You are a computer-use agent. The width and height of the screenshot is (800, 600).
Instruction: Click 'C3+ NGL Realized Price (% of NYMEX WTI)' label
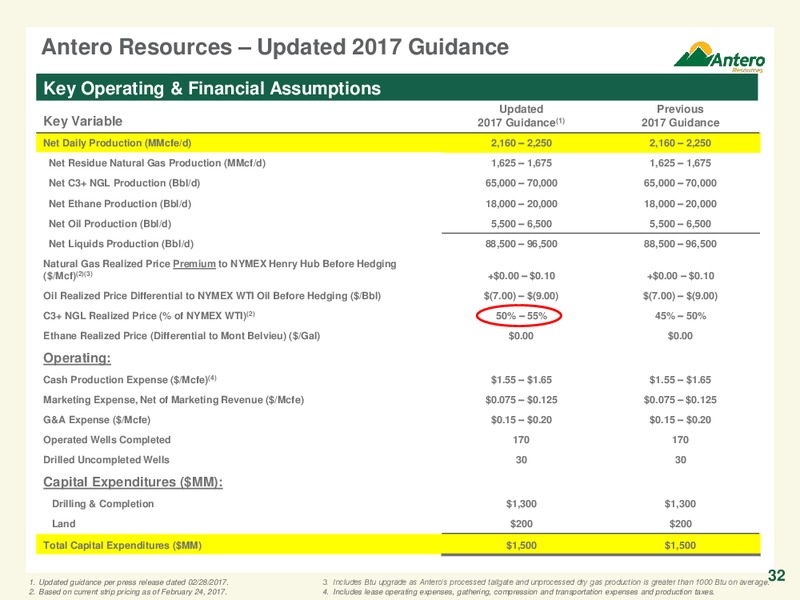(149, 315)
